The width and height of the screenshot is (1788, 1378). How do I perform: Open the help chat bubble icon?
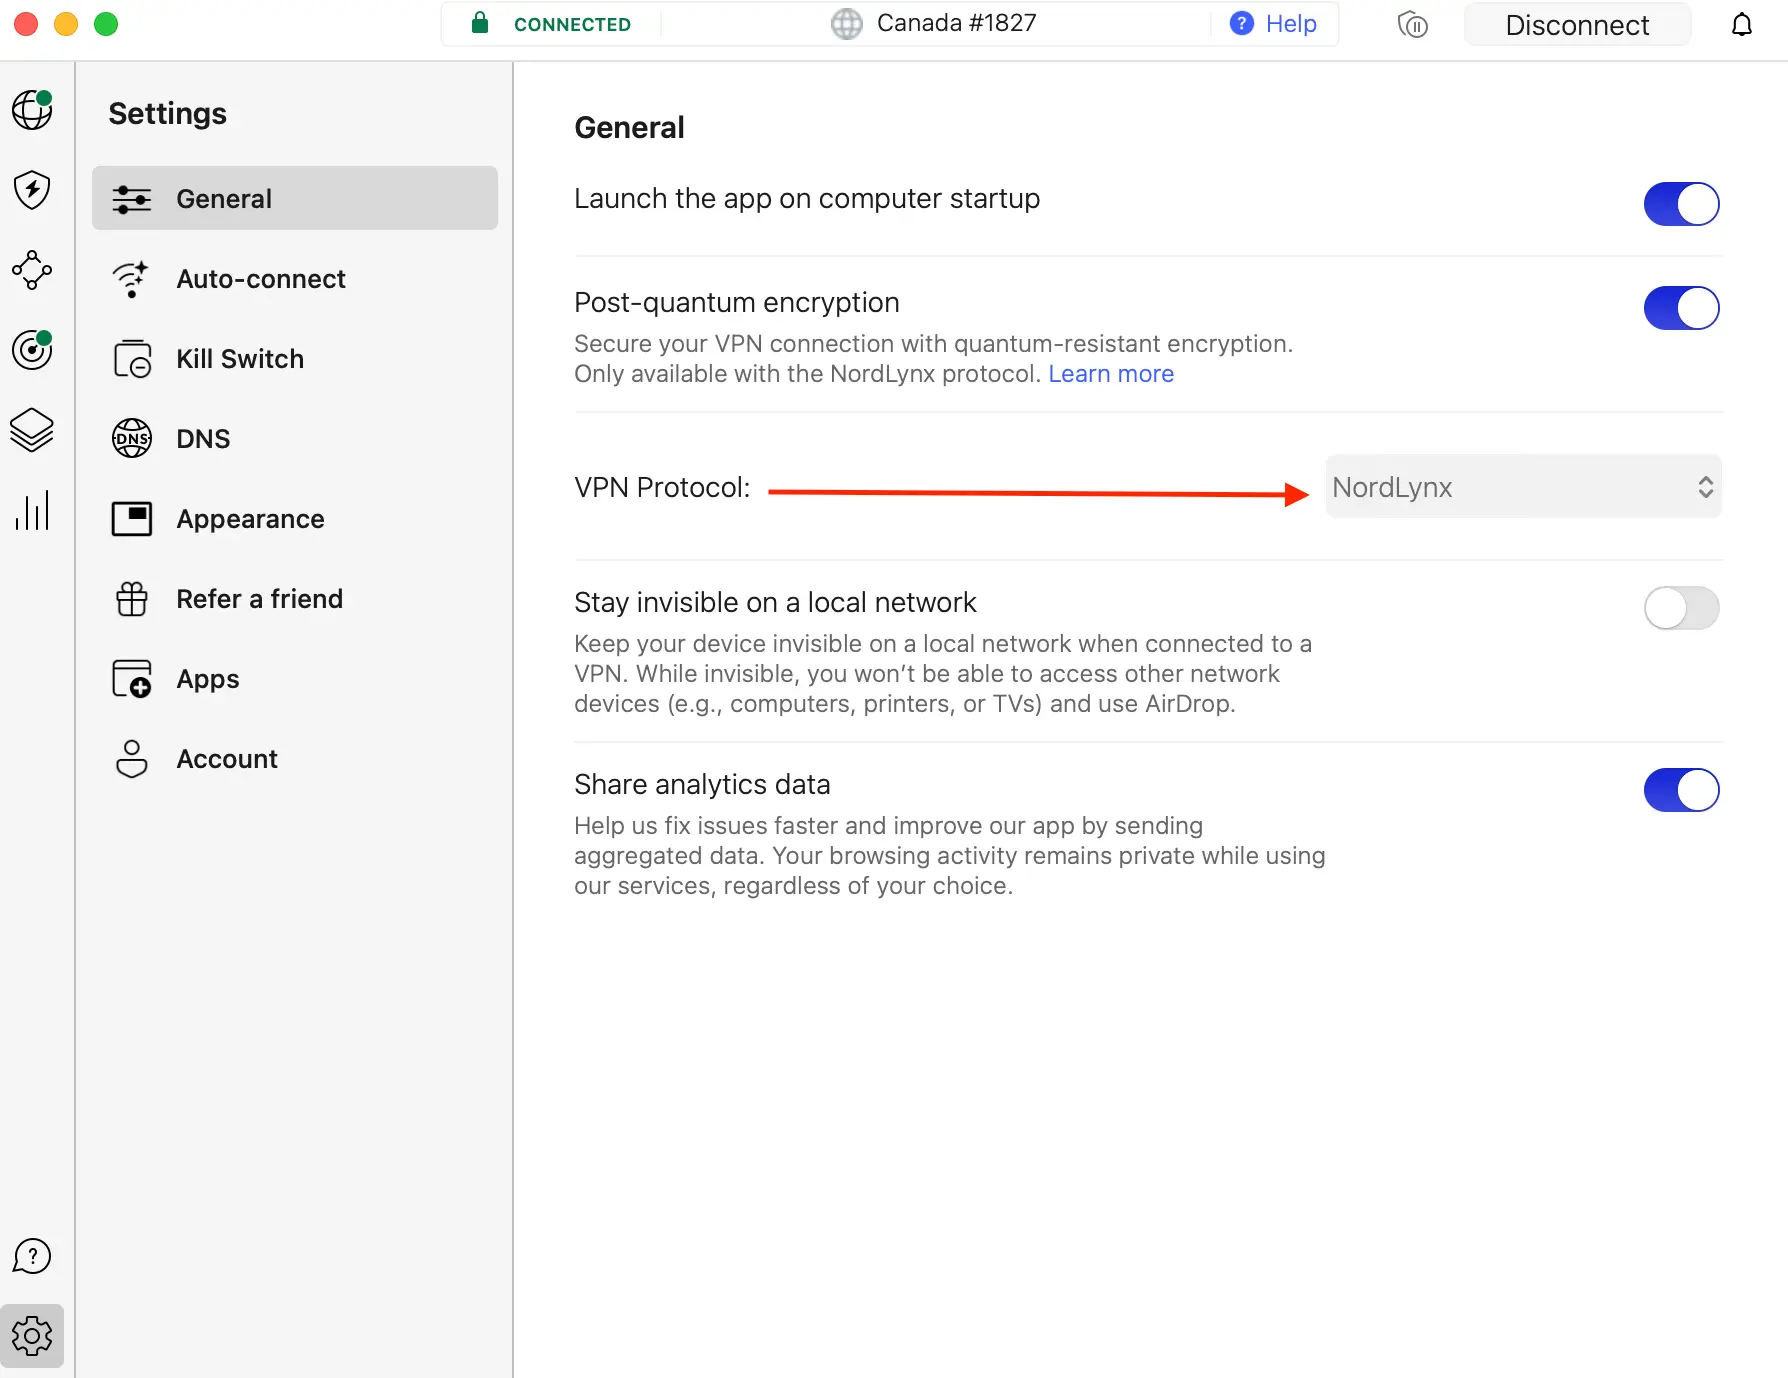point(32,1256)
